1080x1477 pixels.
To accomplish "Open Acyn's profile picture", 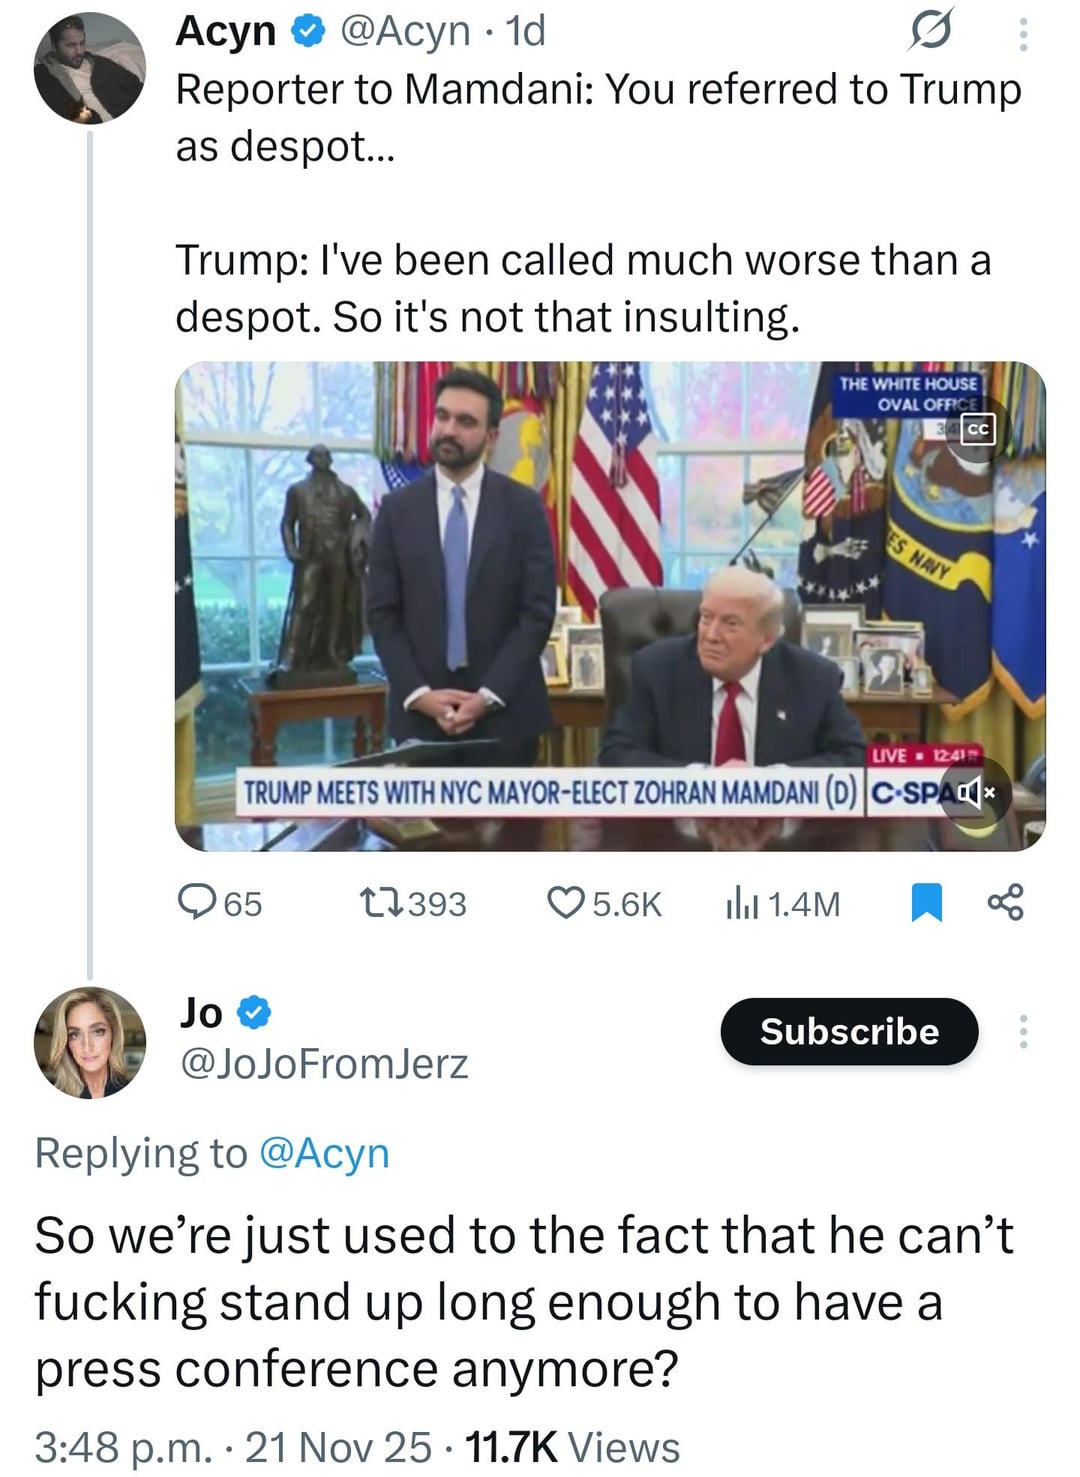I will 90,68.
